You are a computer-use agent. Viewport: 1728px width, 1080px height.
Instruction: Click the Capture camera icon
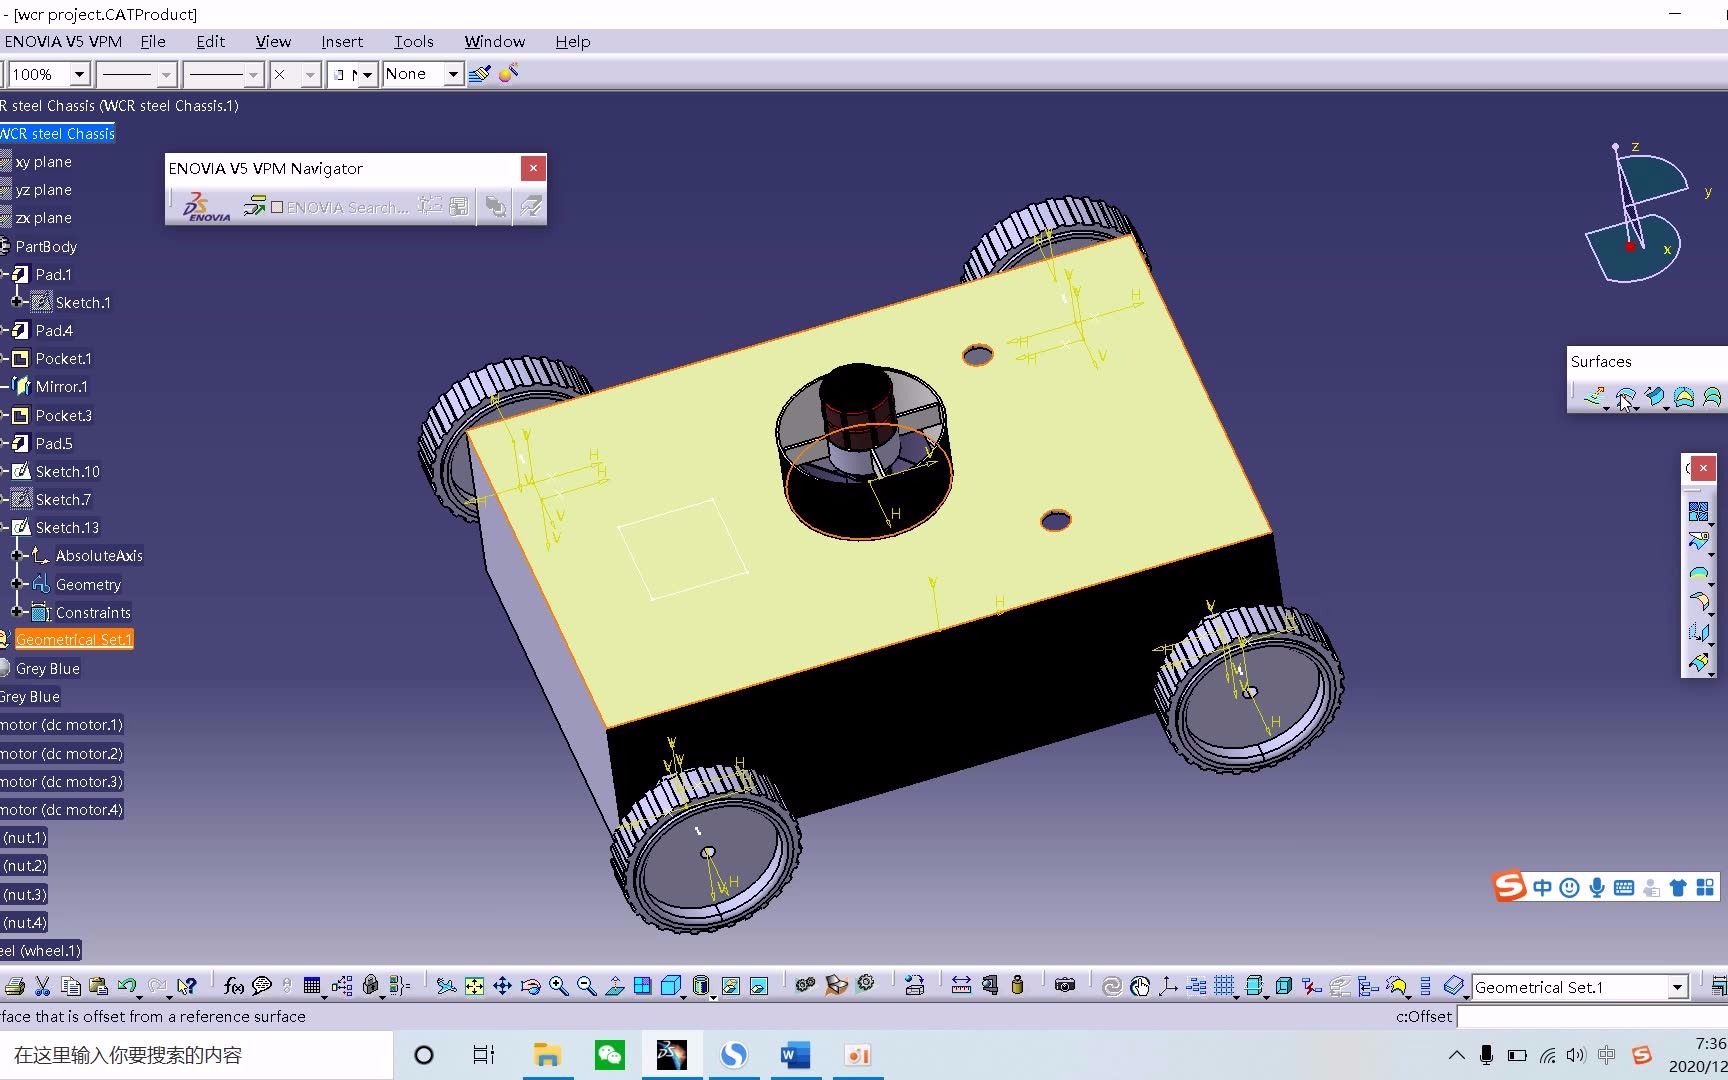[x=1065, y=986]
